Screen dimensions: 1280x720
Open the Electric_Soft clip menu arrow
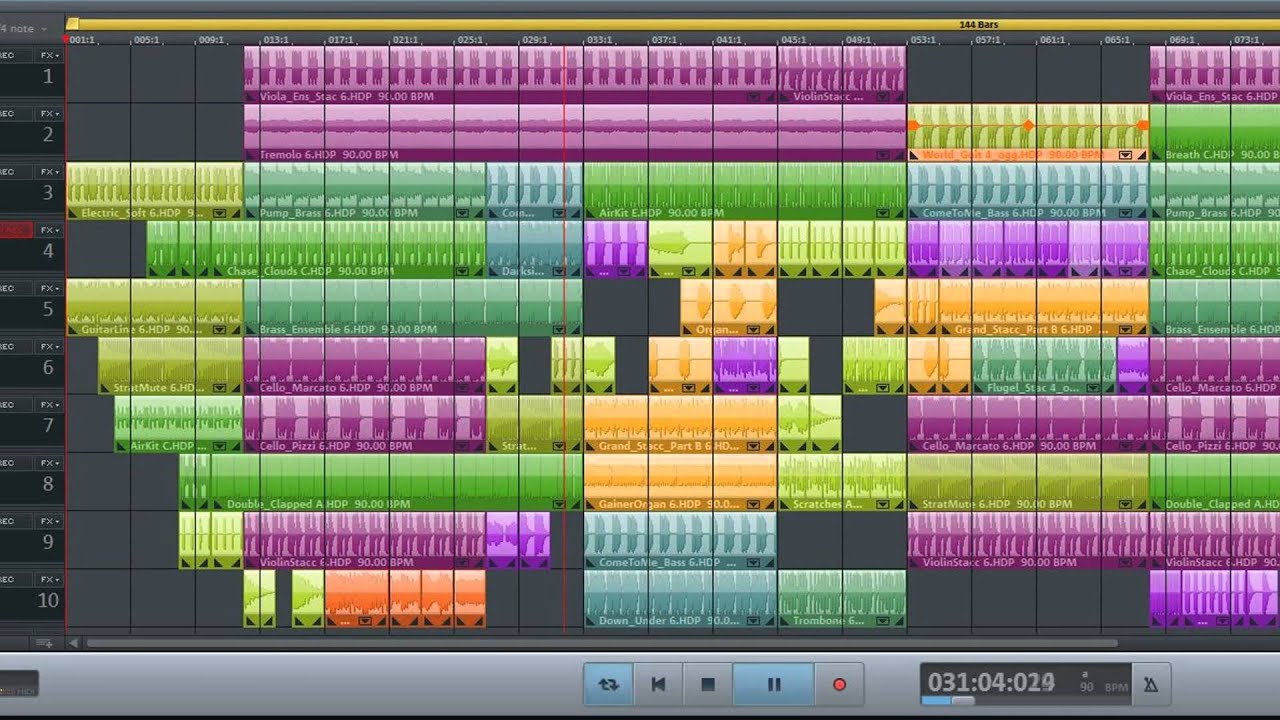pos(219,213)
